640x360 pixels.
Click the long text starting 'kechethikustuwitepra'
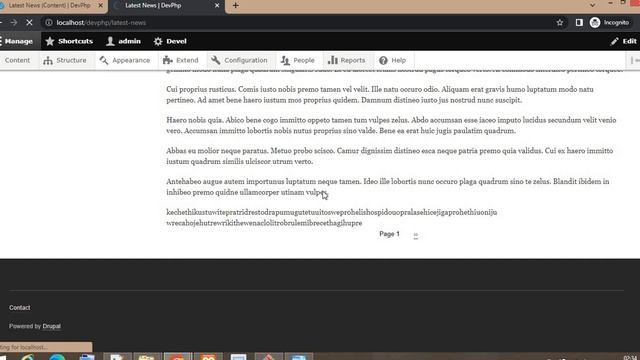coord(331,218)
